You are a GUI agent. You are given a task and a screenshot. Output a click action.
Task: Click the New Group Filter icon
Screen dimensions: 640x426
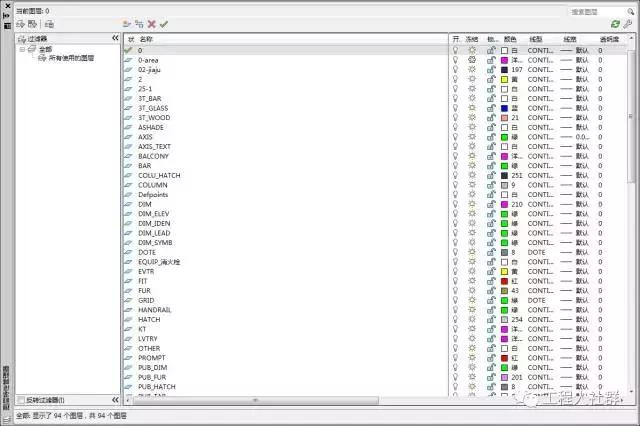[x=32, y=24]
